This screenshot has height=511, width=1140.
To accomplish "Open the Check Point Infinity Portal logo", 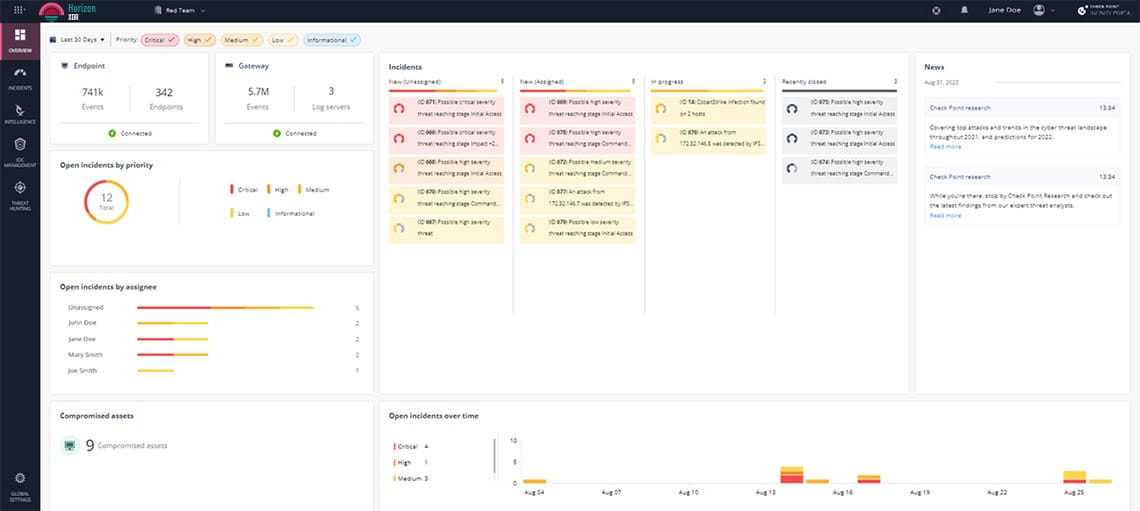I will tap(1106, 10).
